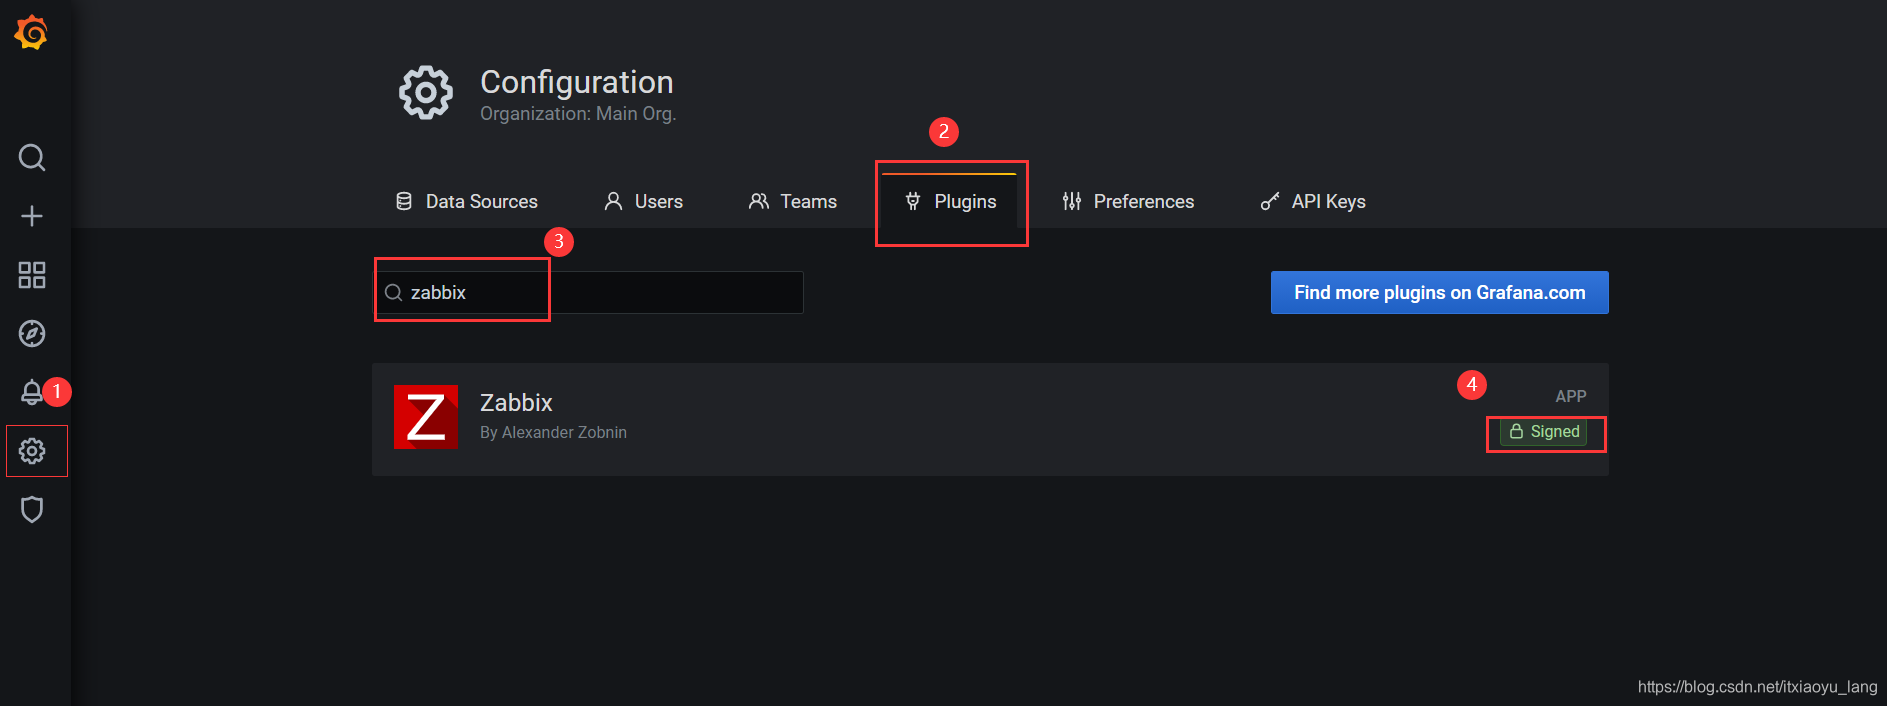Click the Configuration page heading
The width and height of the screenshot is (1887, 706).
[x=577, y=82]
